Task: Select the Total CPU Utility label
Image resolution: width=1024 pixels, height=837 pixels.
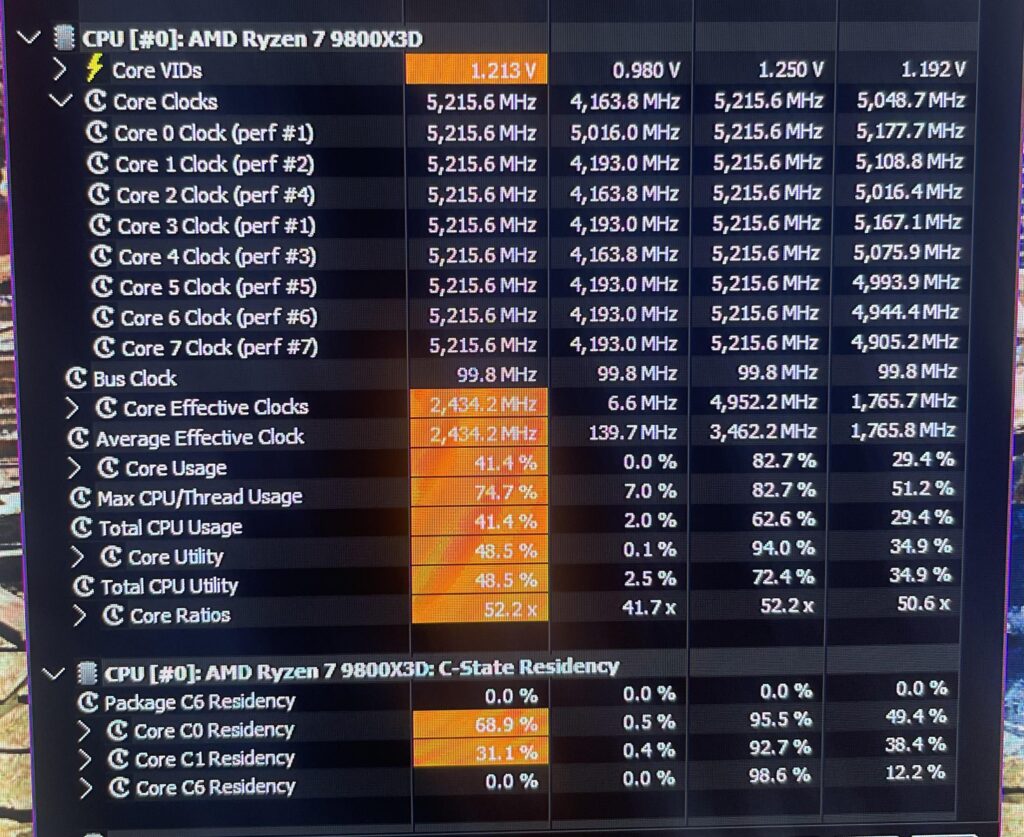Action: coord(170,586)
